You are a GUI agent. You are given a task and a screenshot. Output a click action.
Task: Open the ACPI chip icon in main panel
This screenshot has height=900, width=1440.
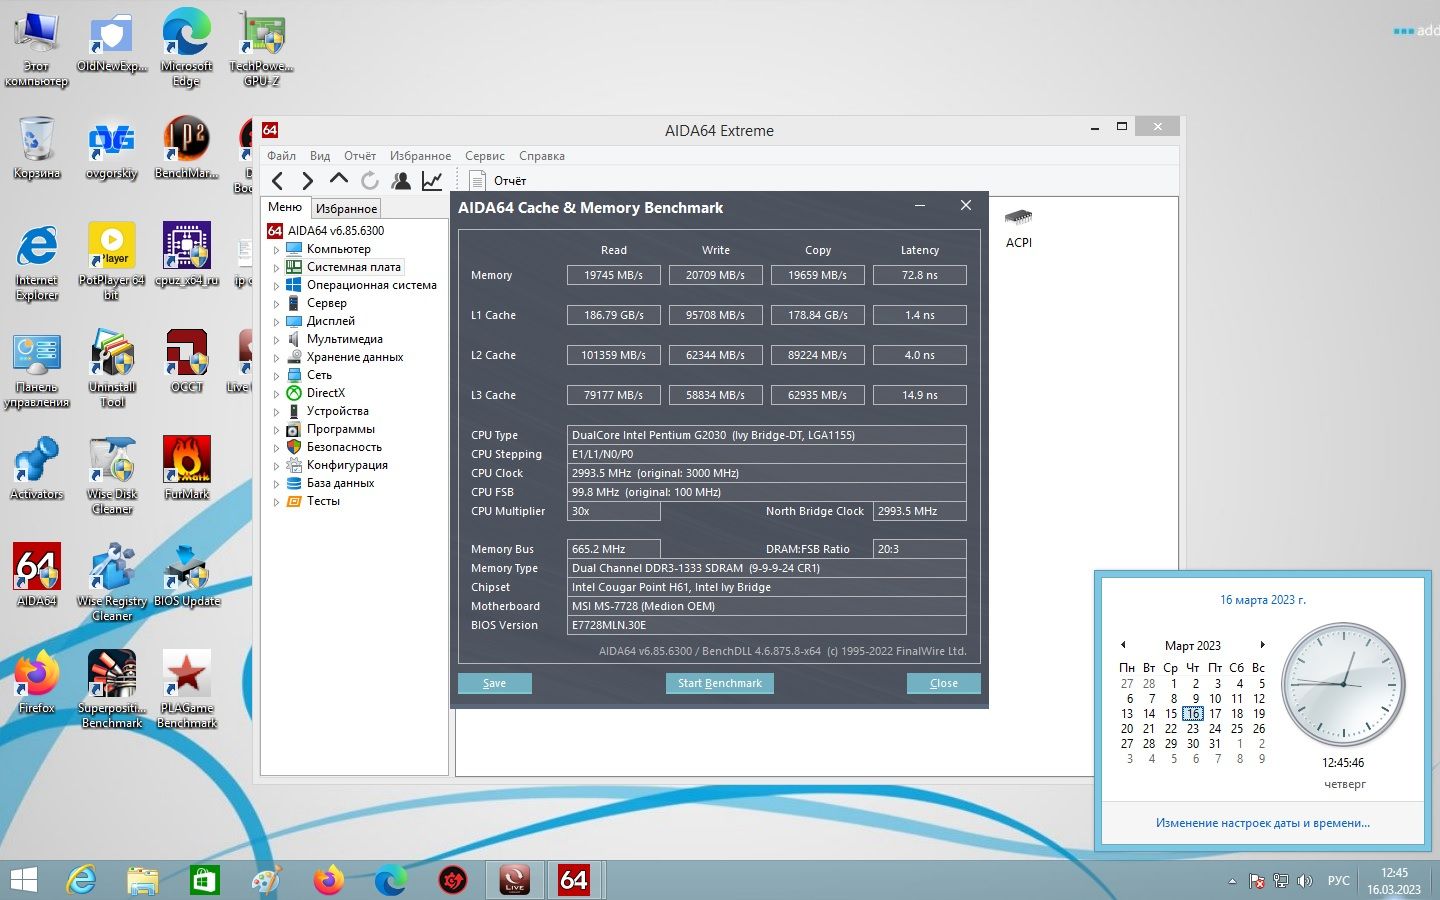[1019, 229]
